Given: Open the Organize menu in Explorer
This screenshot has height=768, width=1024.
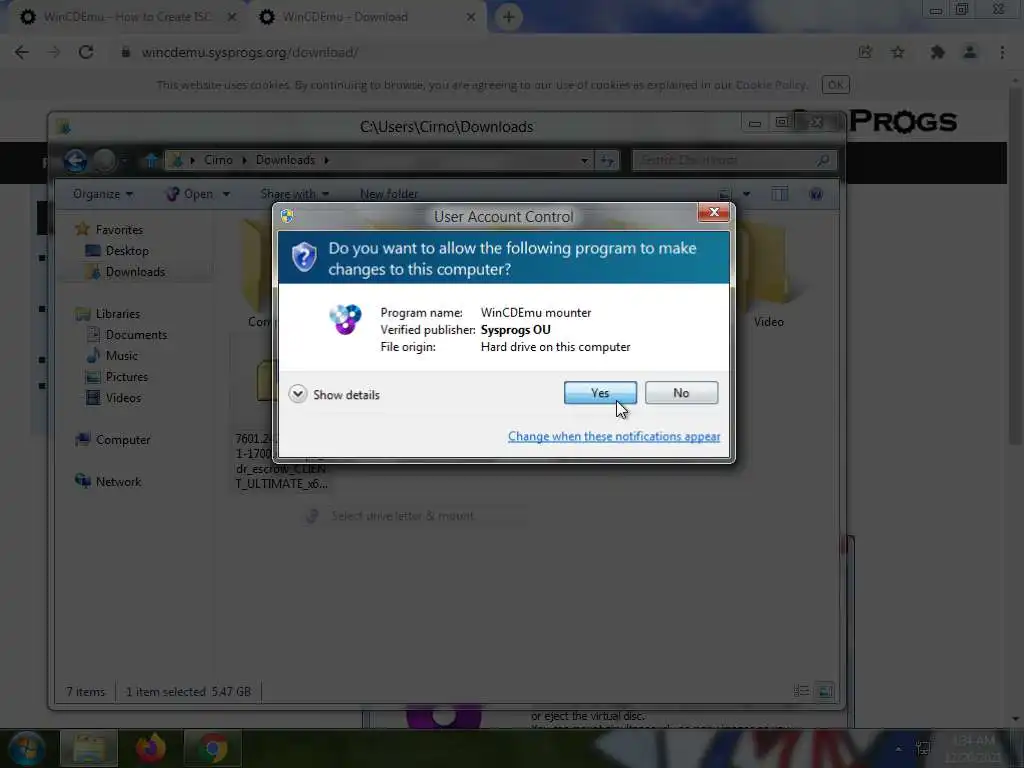Looking at the screenshot, I should pos(103,194).
